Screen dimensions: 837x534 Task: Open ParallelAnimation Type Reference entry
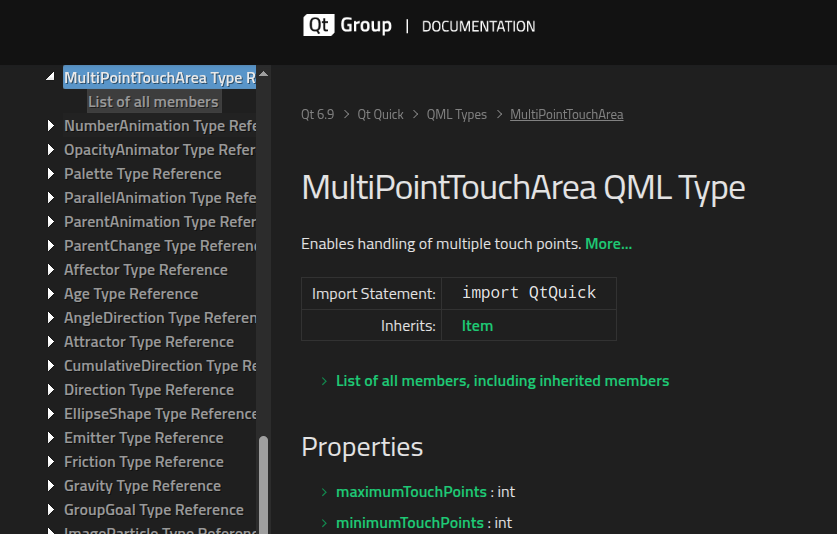click(x=160, y=198)
